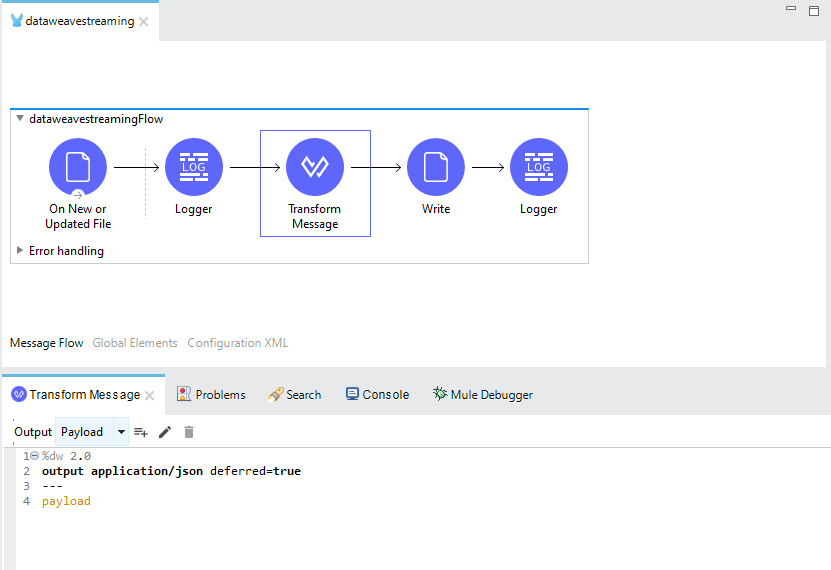Maximize the editor panel
The height and width of the screenshot is (570, 831).
(x=814, y=11)
